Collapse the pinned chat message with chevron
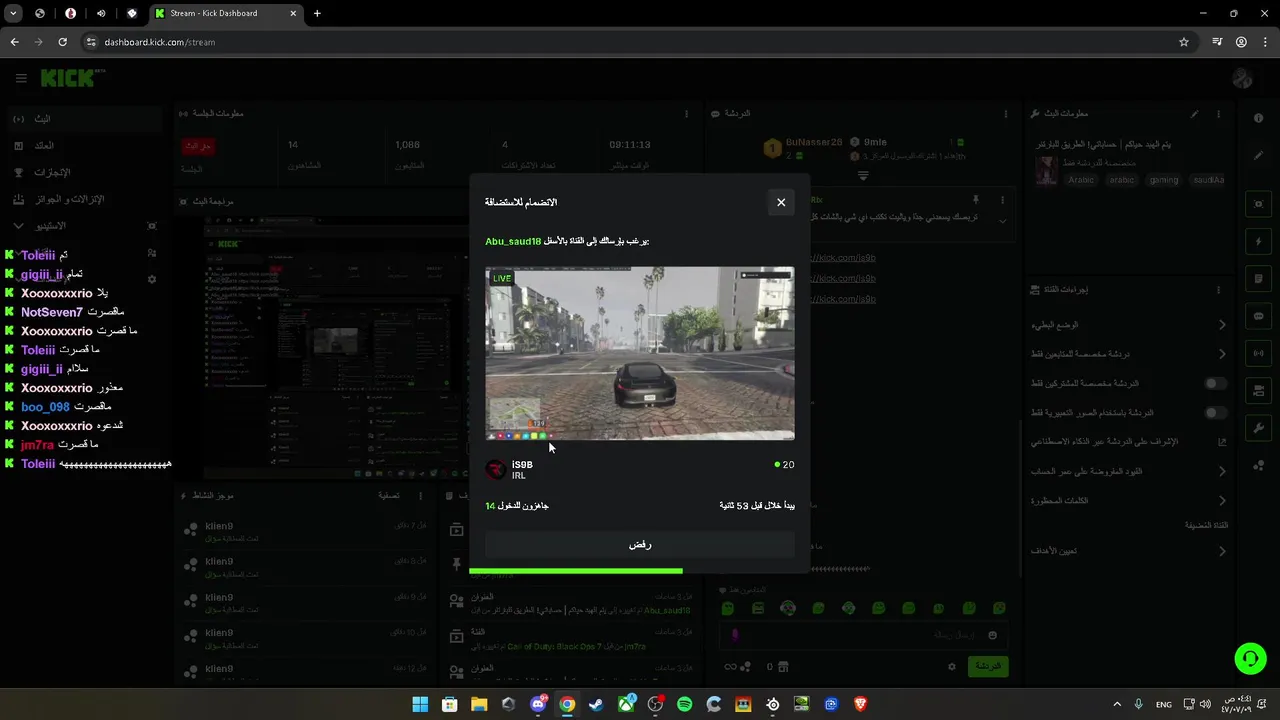This screenshot has height=720, width=1280. 1003,221
